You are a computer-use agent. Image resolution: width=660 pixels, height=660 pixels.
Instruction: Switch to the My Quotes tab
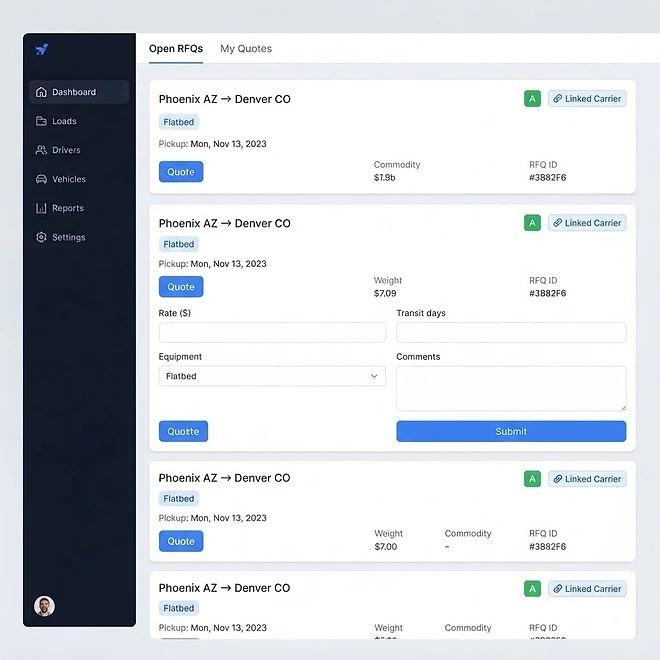(246, 49)
